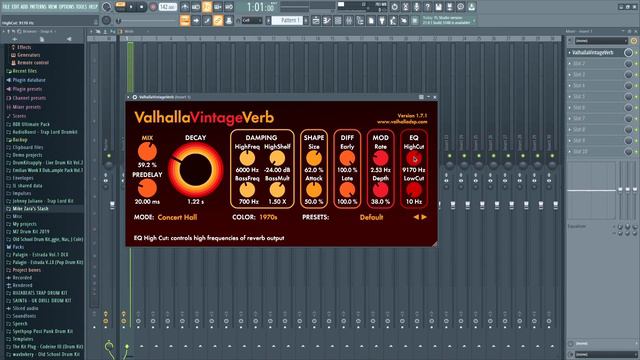Toggle typing keyboard to piano icon
This screenshot has height=360, width=640.
(x=185, y=20)
